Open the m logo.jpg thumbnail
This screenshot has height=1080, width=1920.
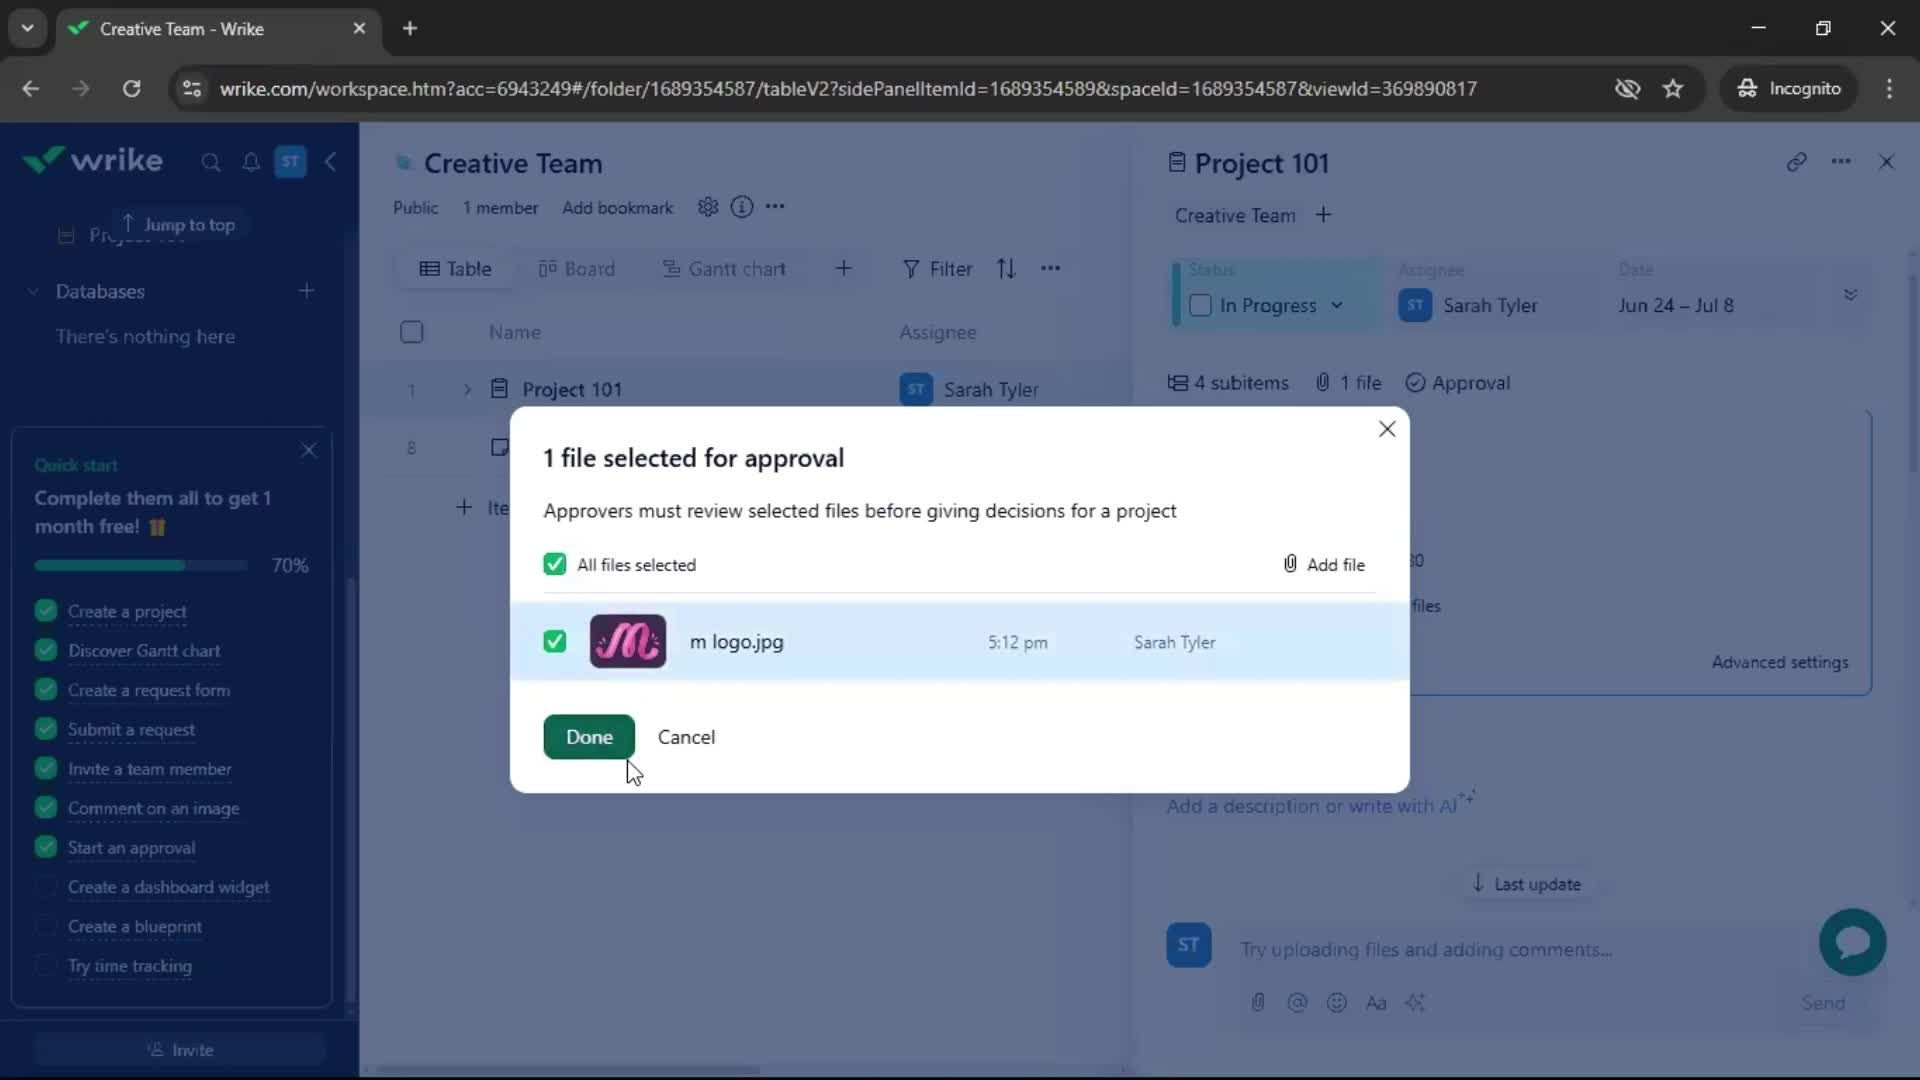[628, 641]
